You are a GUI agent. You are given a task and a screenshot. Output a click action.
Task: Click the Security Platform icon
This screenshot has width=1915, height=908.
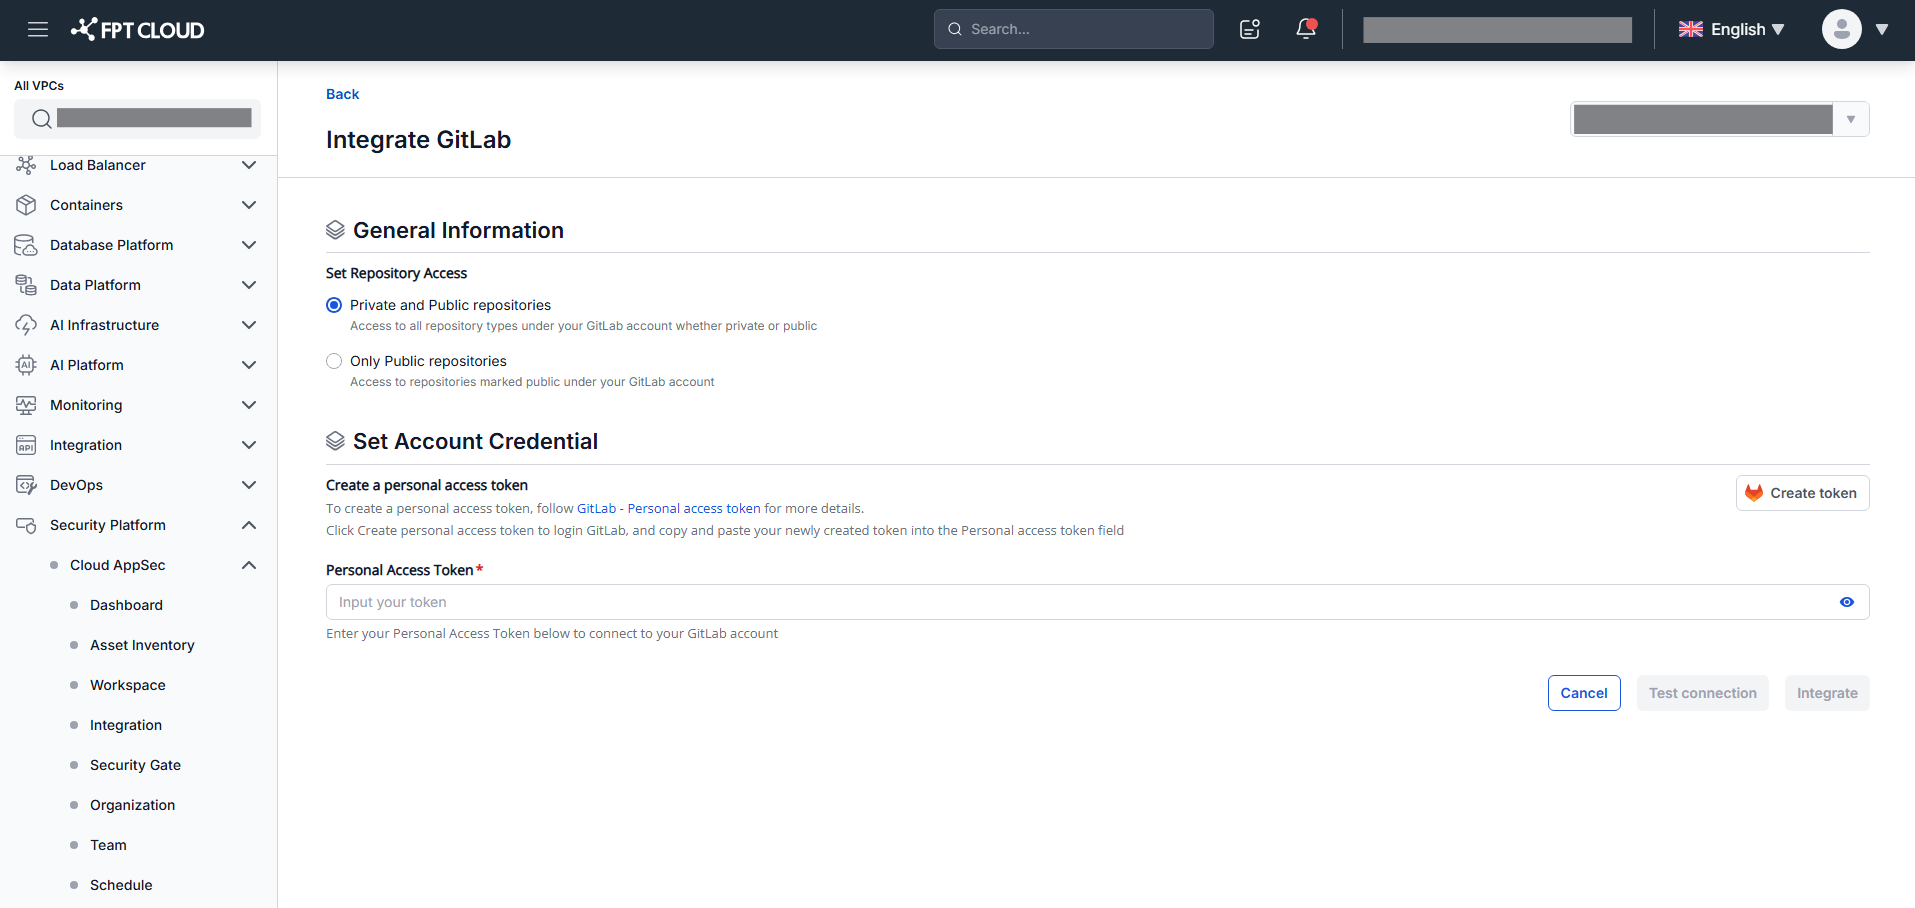click(x=26, y=525)
